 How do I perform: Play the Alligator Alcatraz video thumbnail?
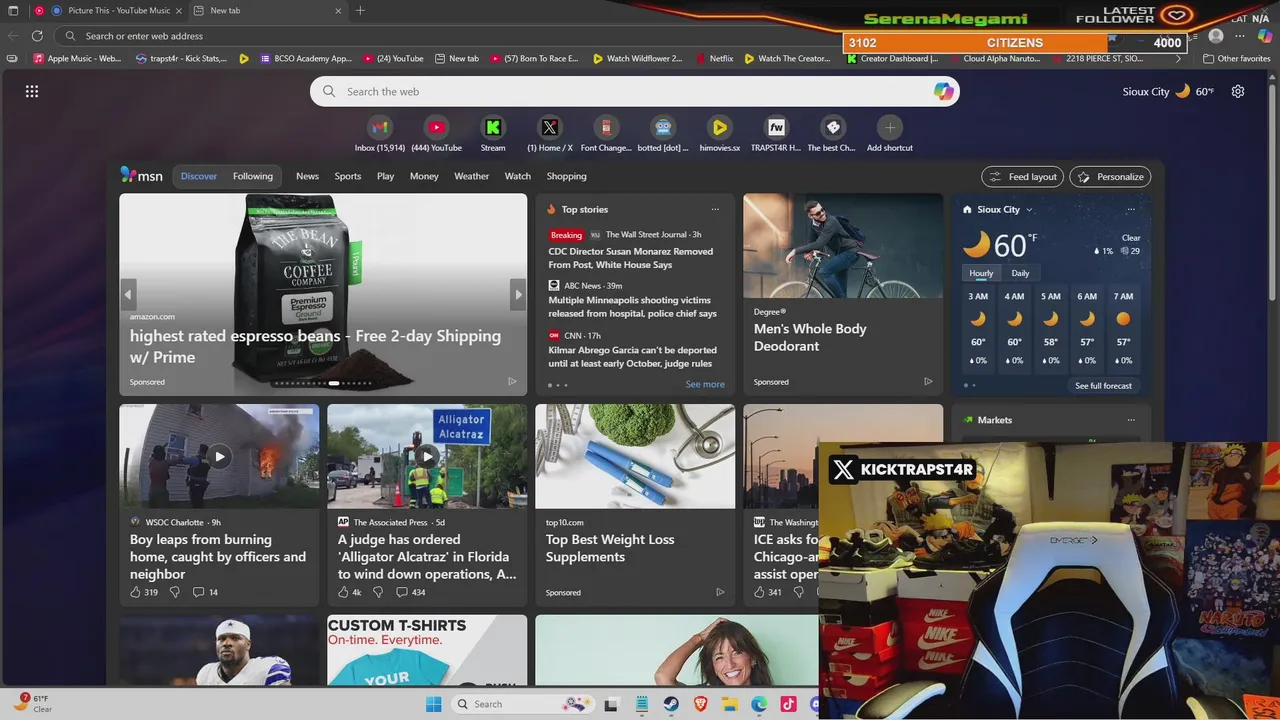point(427,457)
